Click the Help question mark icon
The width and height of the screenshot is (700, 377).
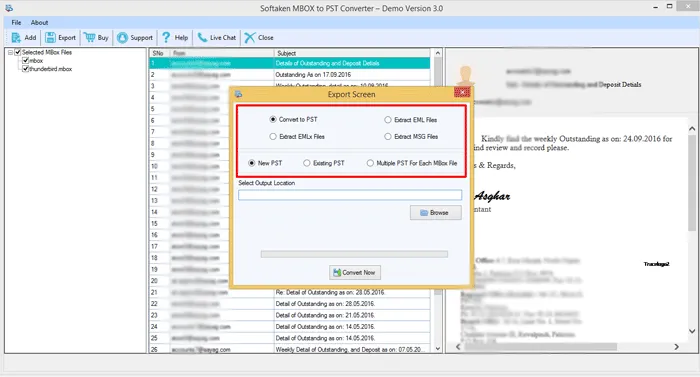pyautogui.click(x=166, y=38)
